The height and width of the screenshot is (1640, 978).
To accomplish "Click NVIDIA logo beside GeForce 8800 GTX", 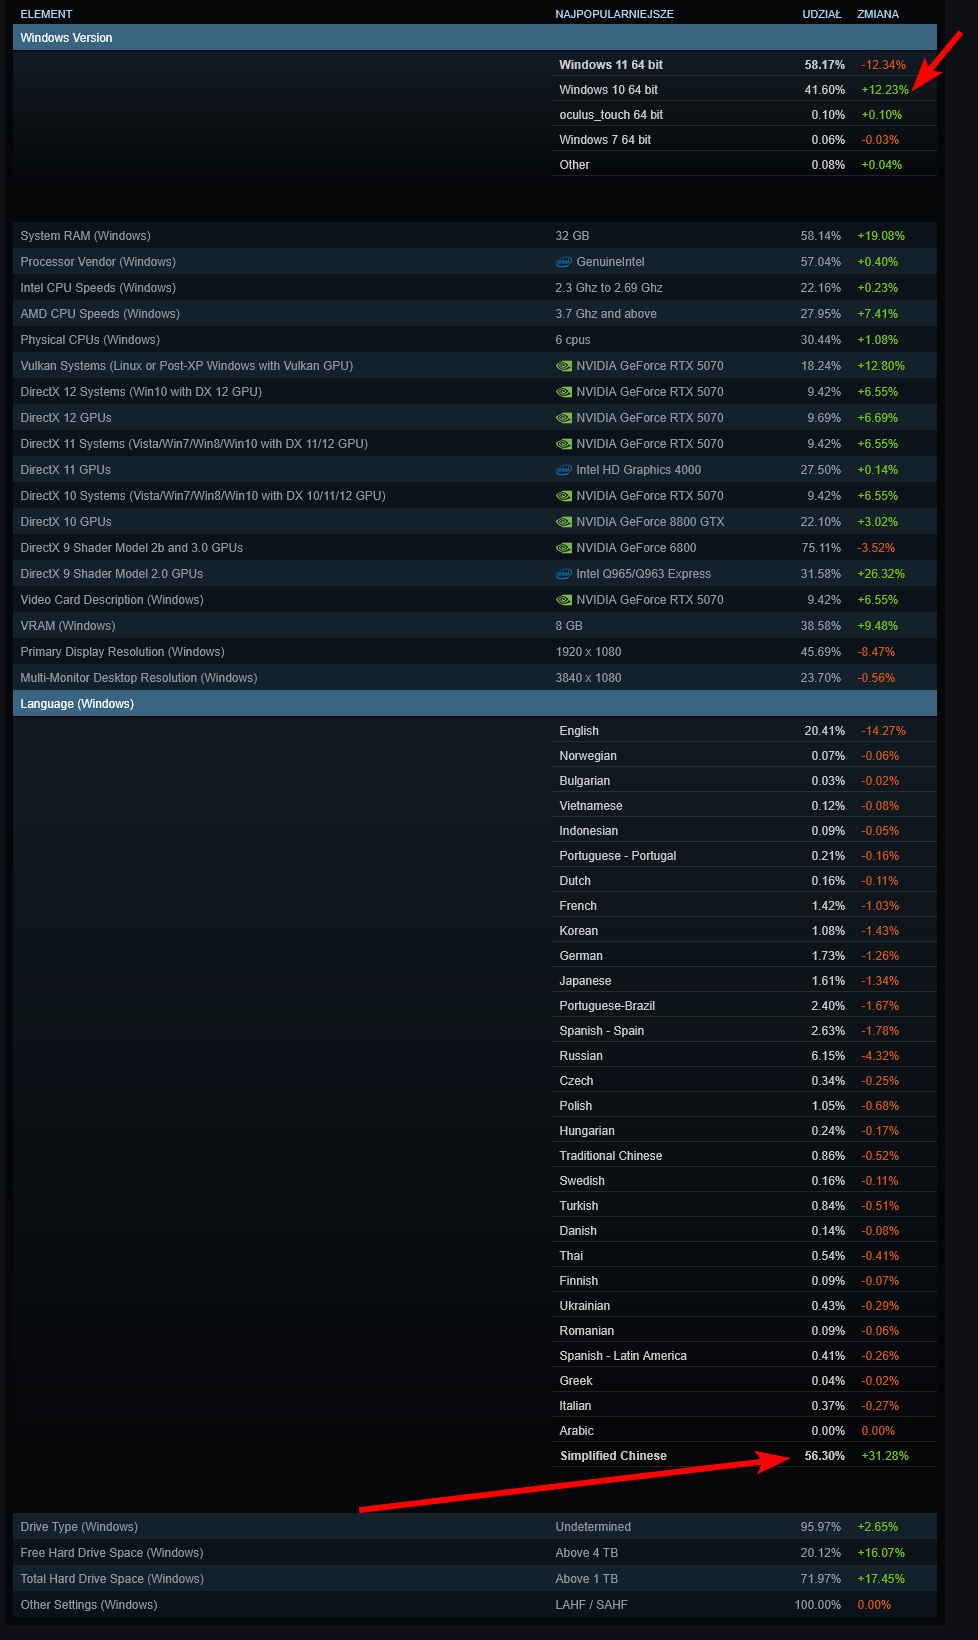I will [564, 522].
